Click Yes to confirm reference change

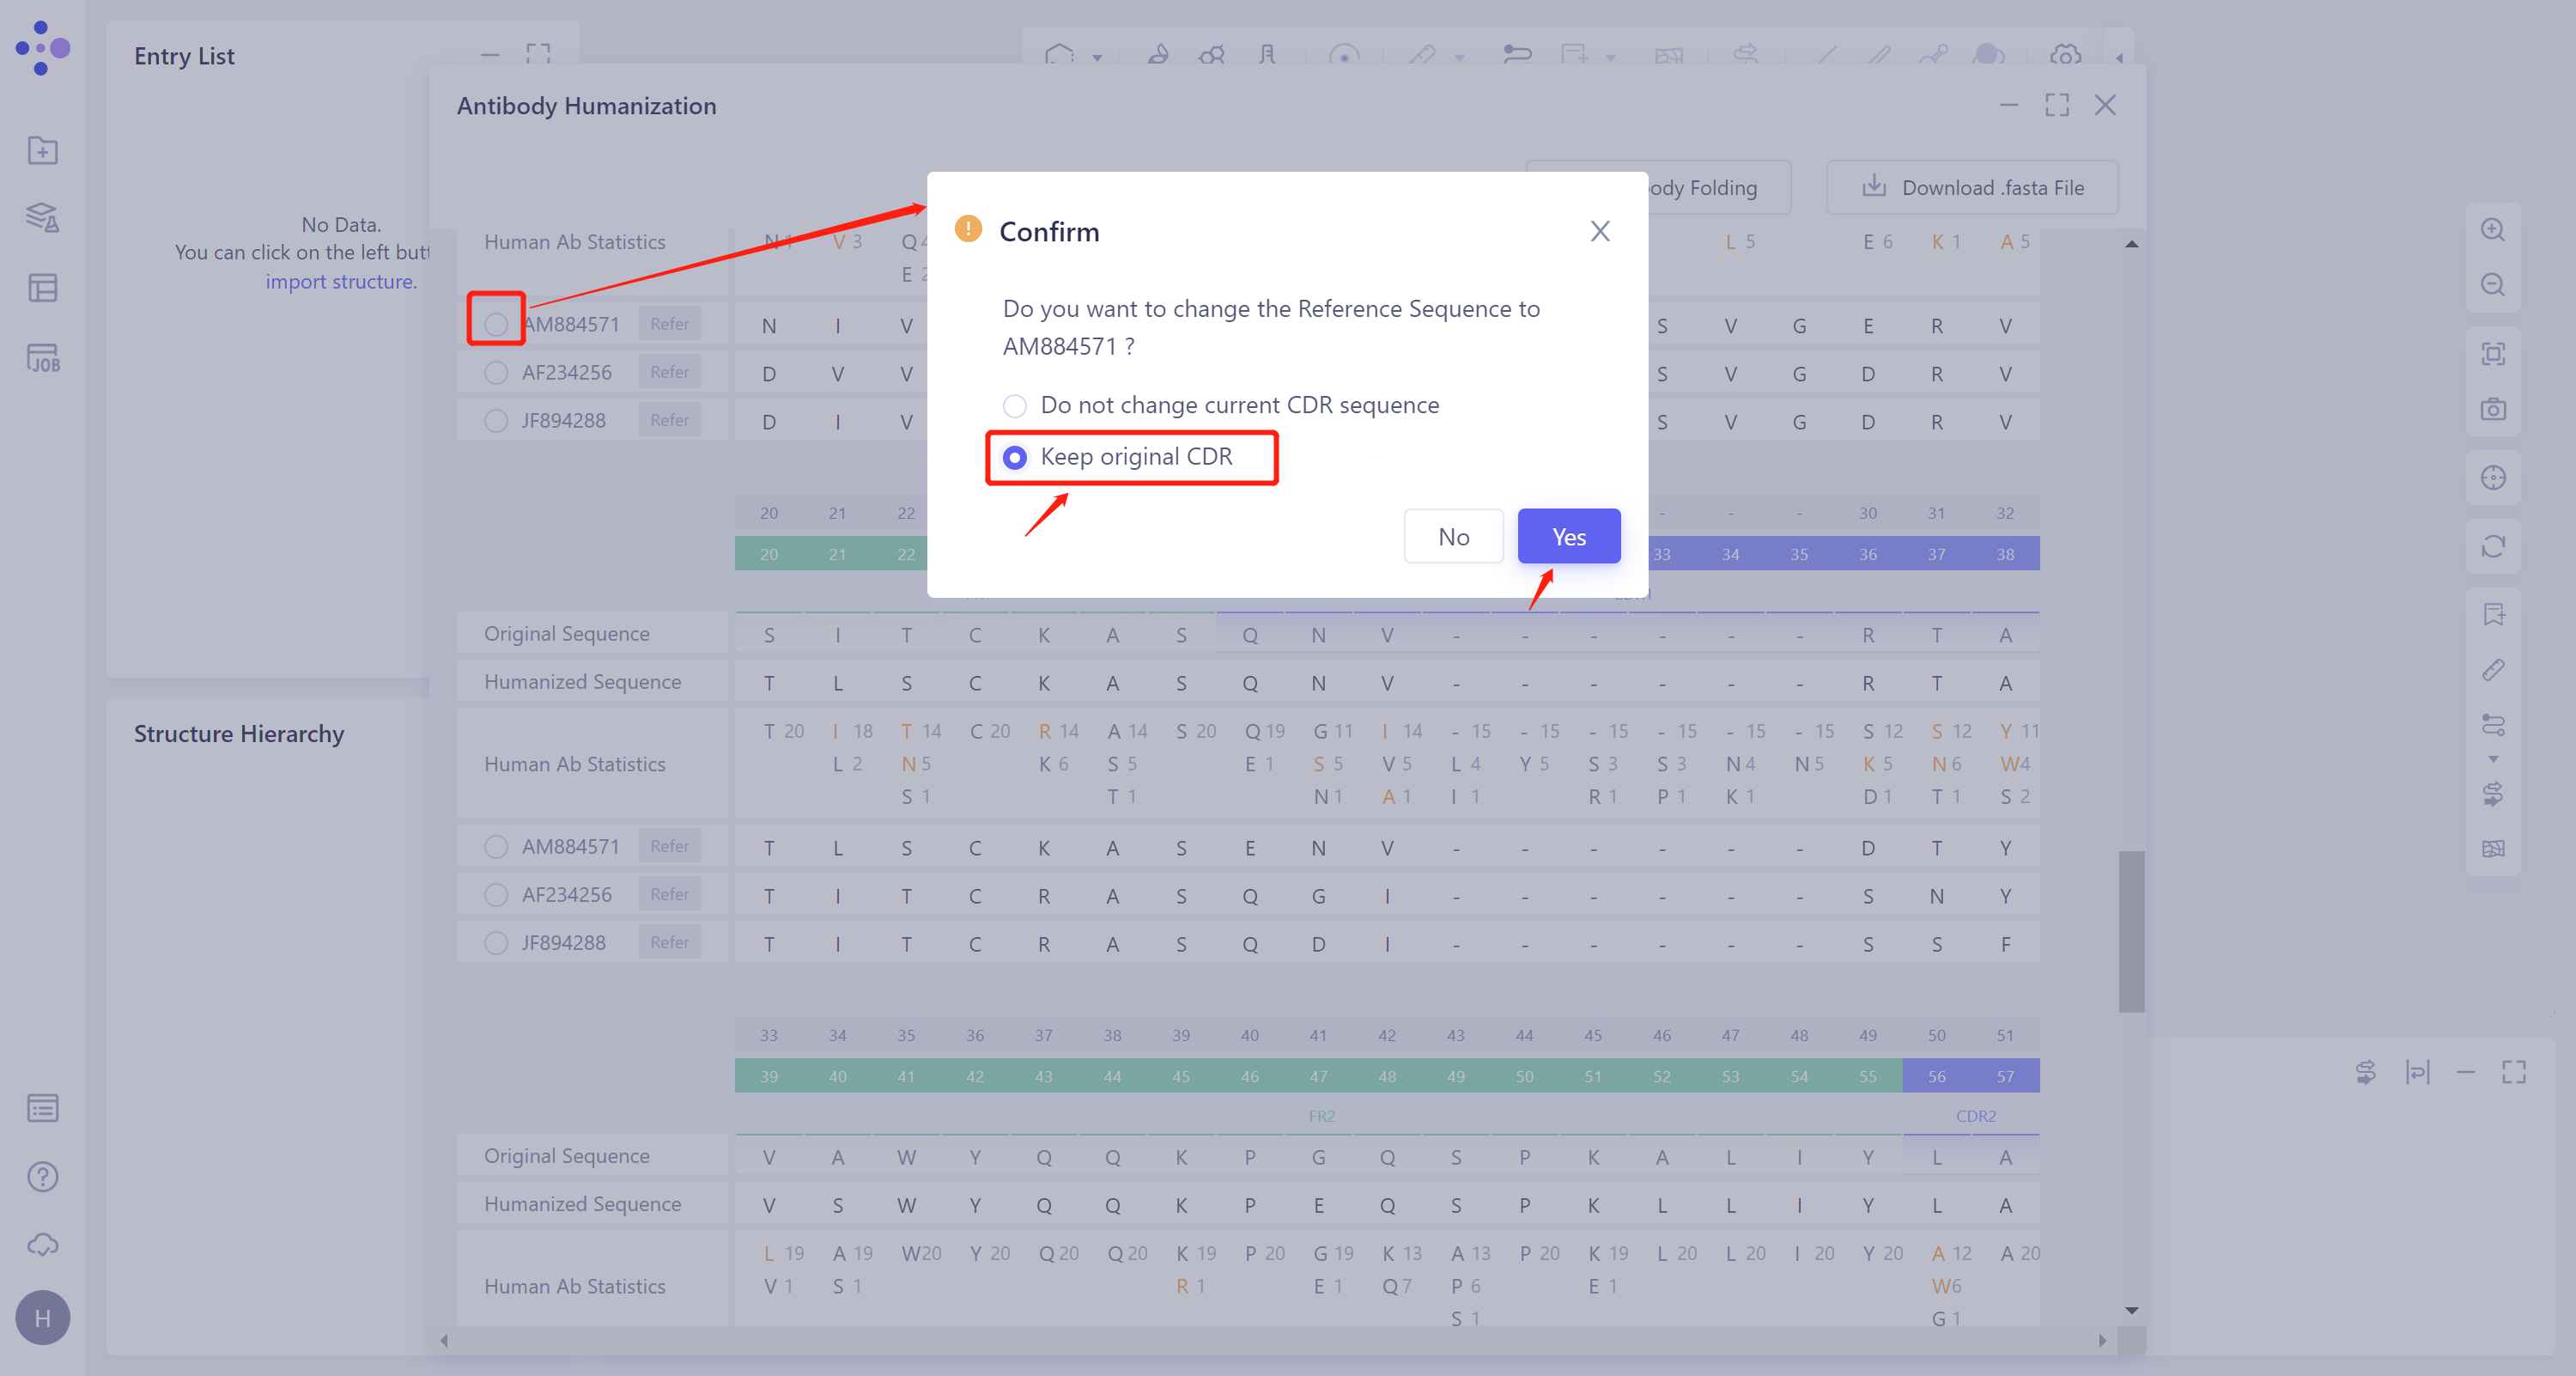pos(1568,537)
